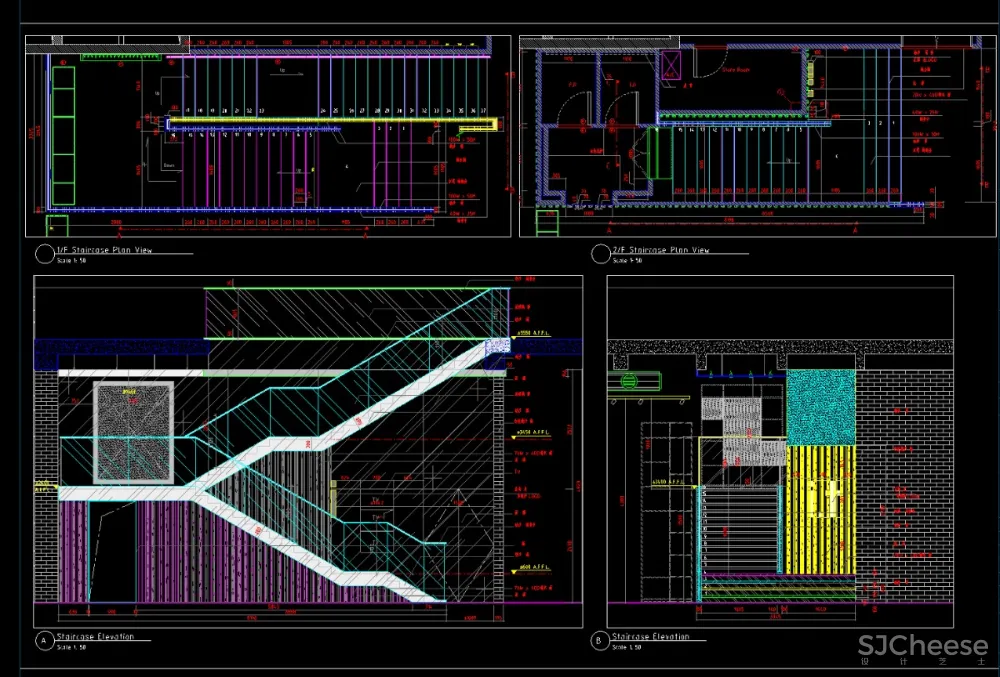The width and height of the screenshot is (1000, 677).
Task: Select the blue hatched floor slab in elevation A
Action: [120, 352]
